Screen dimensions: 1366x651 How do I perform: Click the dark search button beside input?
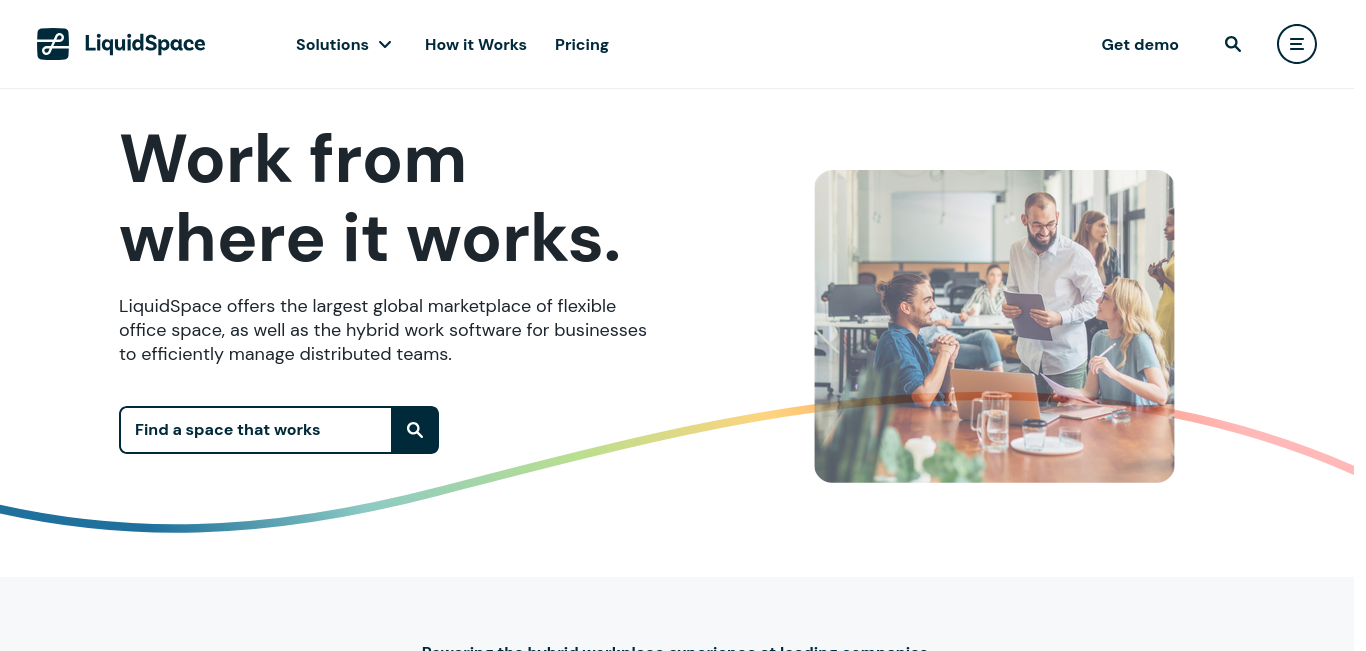415,430
